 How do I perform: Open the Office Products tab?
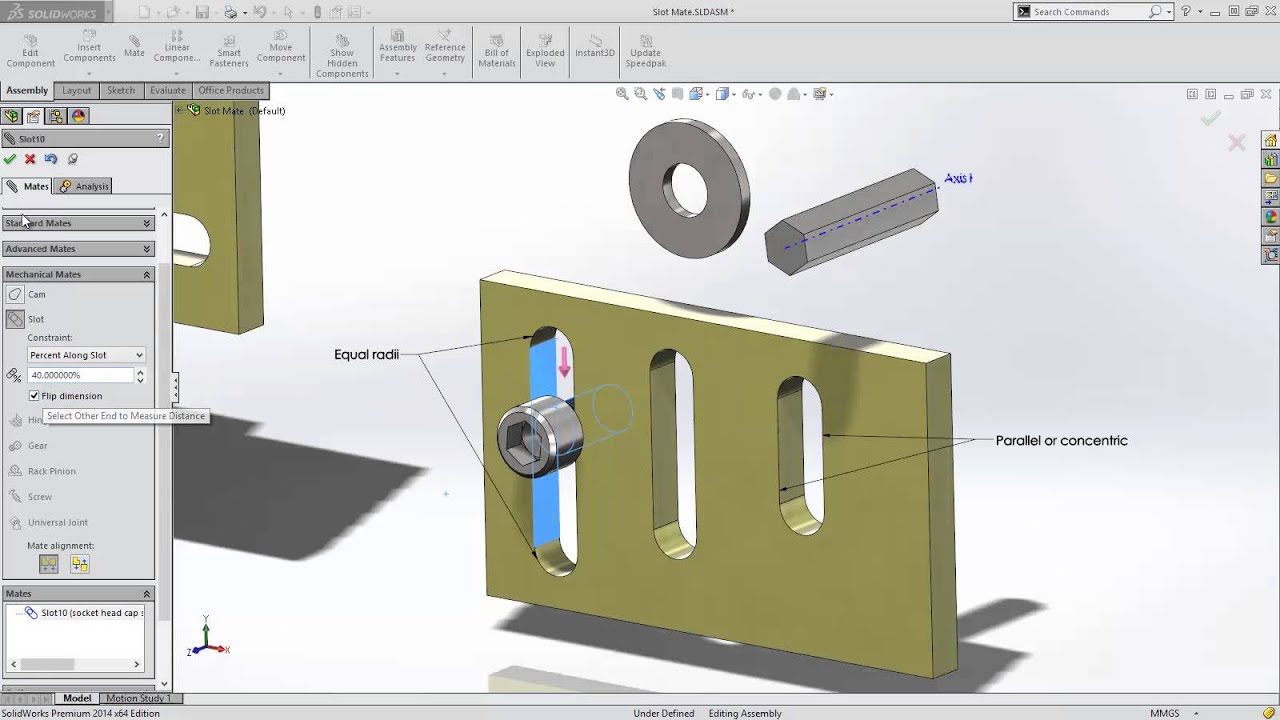(x=231, y=90)
